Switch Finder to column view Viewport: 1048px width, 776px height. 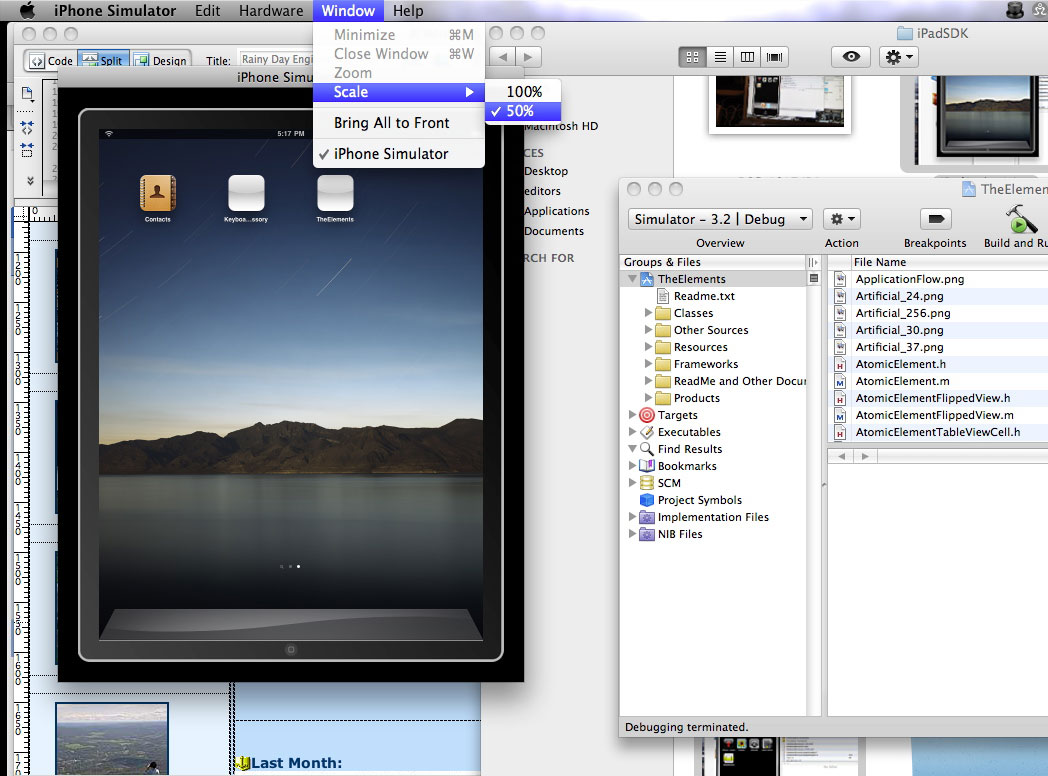click(x=747, y=57)
